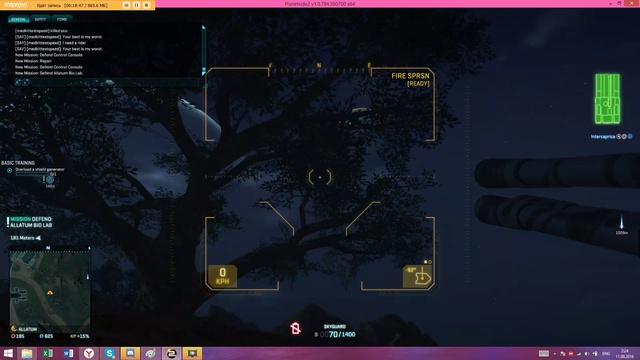Click the Overload a shield generator objective
640x360 pixels.
(x=40, y=169)
